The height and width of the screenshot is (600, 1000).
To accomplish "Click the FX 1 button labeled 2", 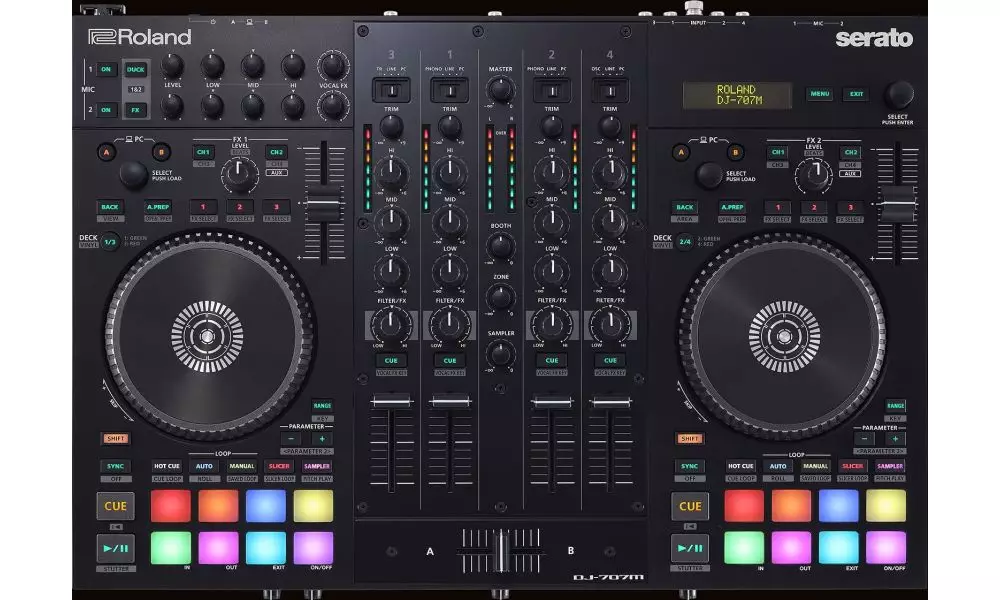I will point(240,207).
